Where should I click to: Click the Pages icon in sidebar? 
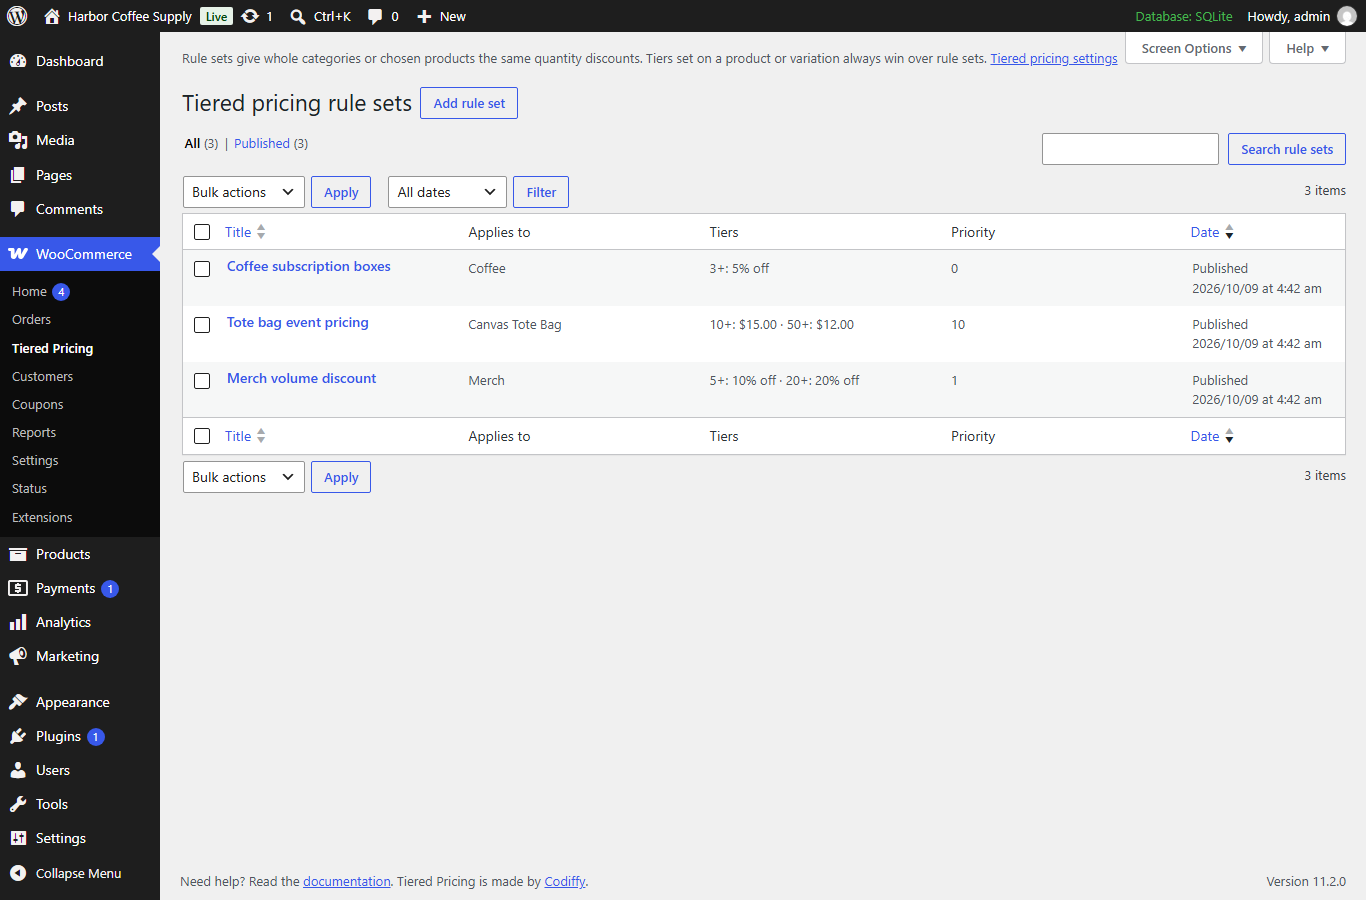point(18,175)
